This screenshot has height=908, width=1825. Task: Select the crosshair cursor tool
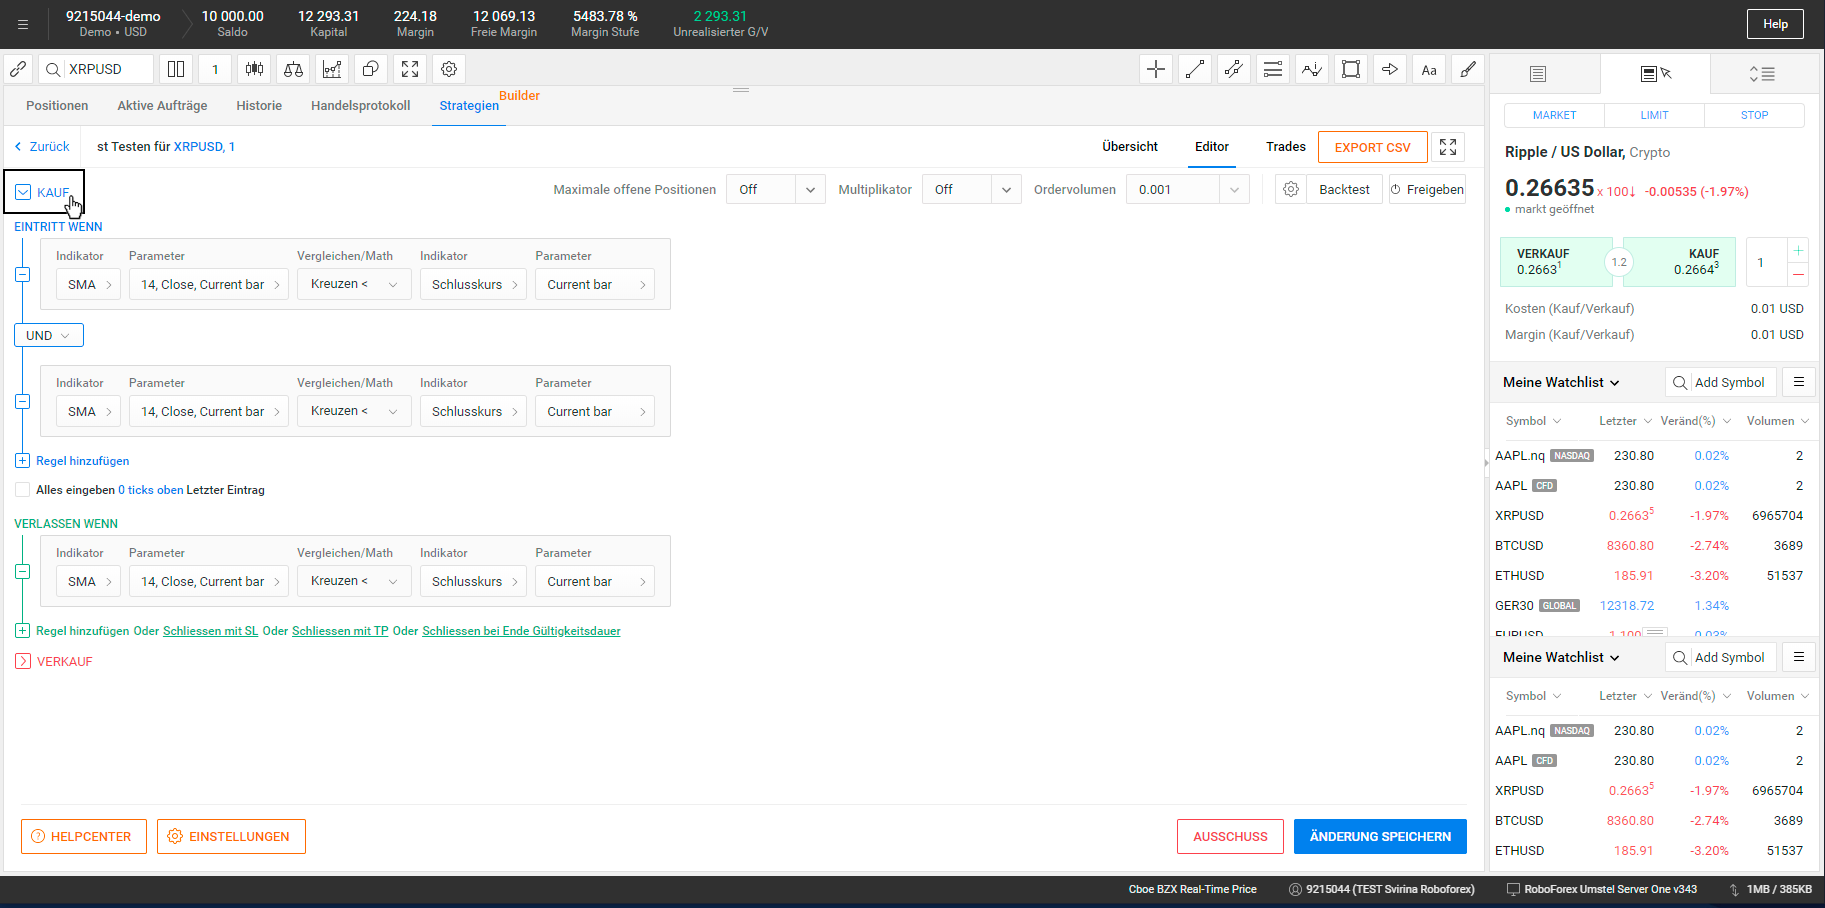pos(1156,69)
